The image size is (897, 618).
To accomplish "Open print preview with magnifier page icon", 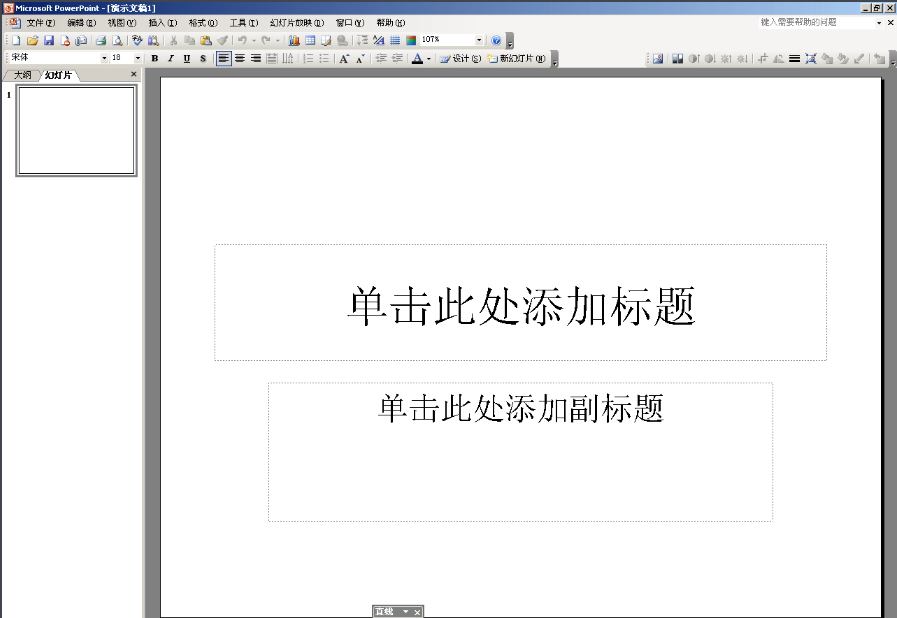I will [117, 40].
